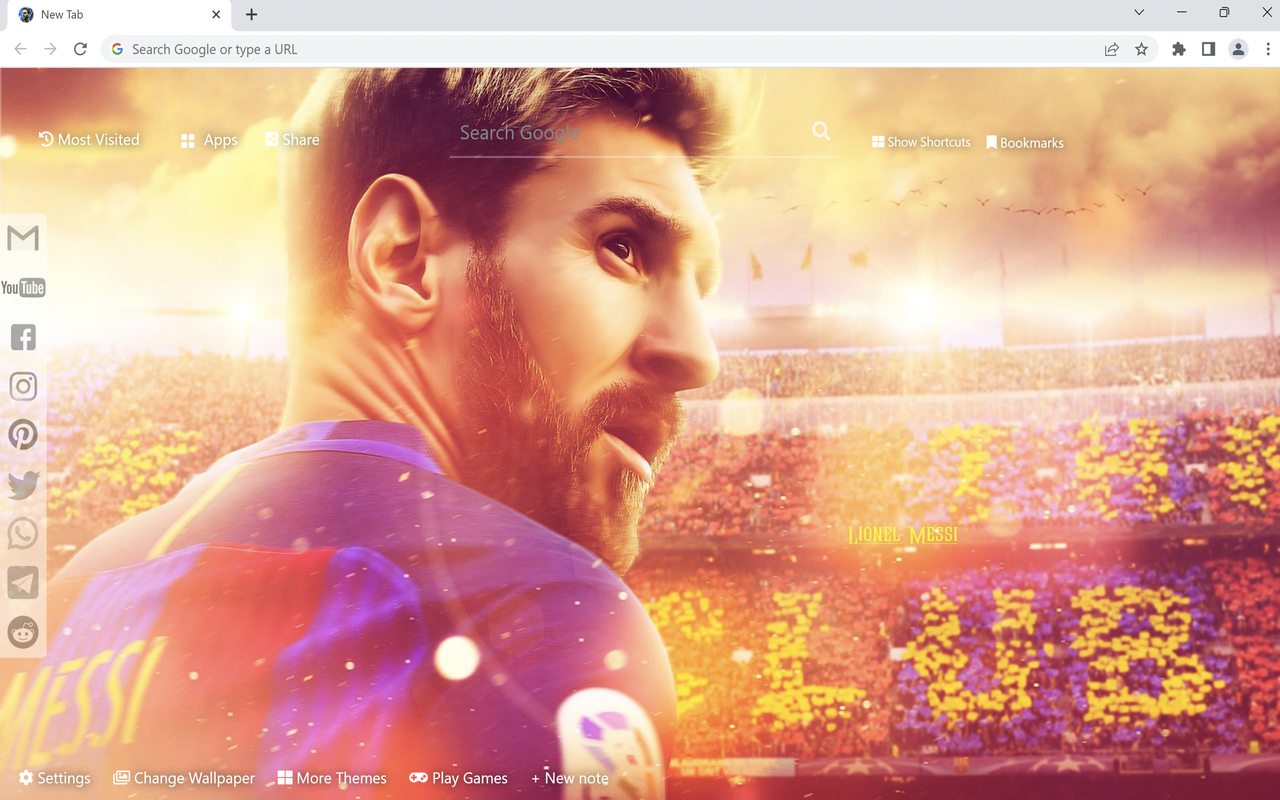Open Gmail from the sidebar
This screenshot has height=800, width=1280.
coord(23,238)
